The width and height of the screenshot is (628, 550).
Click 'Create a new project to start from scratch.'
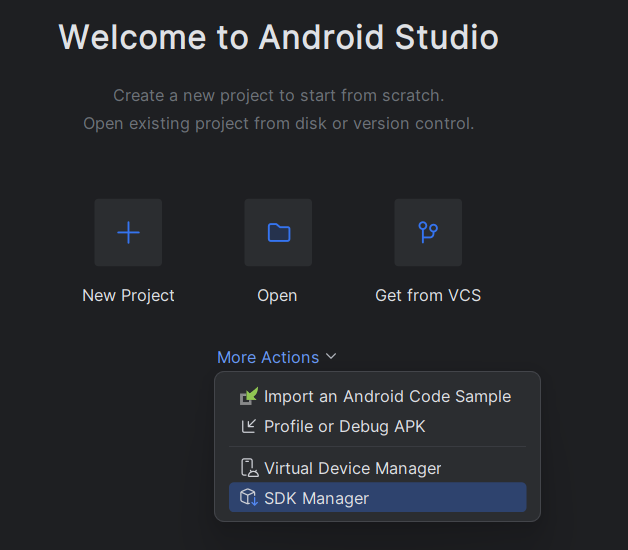tap(279, 95)
